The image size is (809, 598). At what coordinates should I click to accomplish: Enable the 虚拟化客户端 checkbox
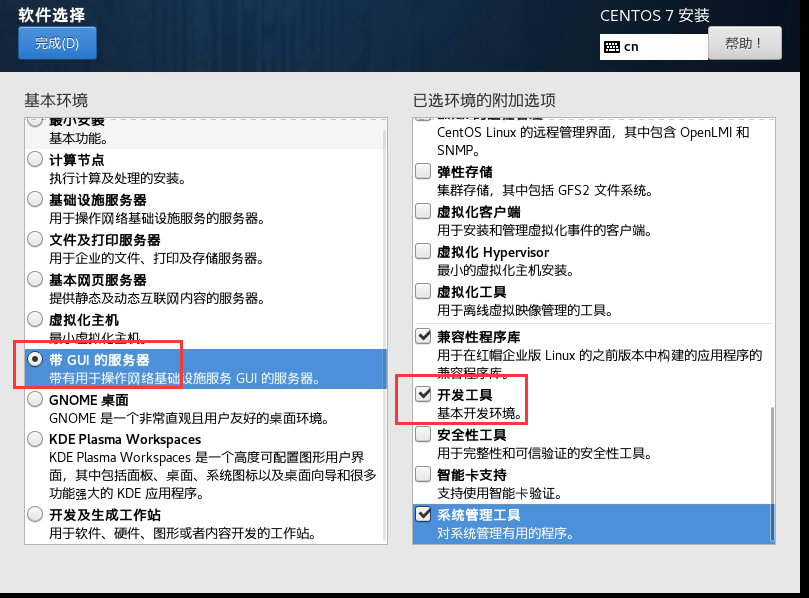tap(423, 211)
